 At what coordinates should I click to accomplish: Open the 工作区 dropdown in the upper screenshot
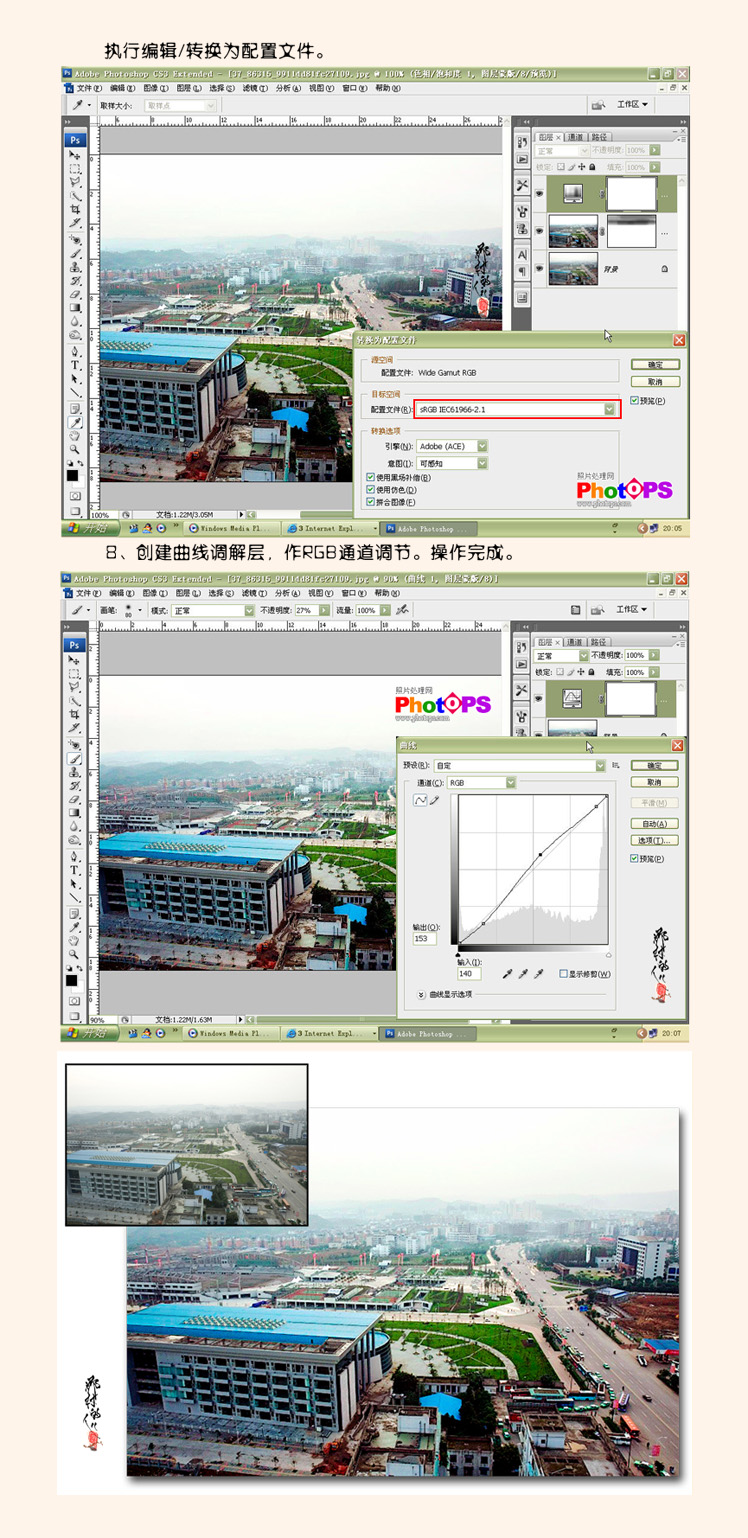tap(632, 104)
